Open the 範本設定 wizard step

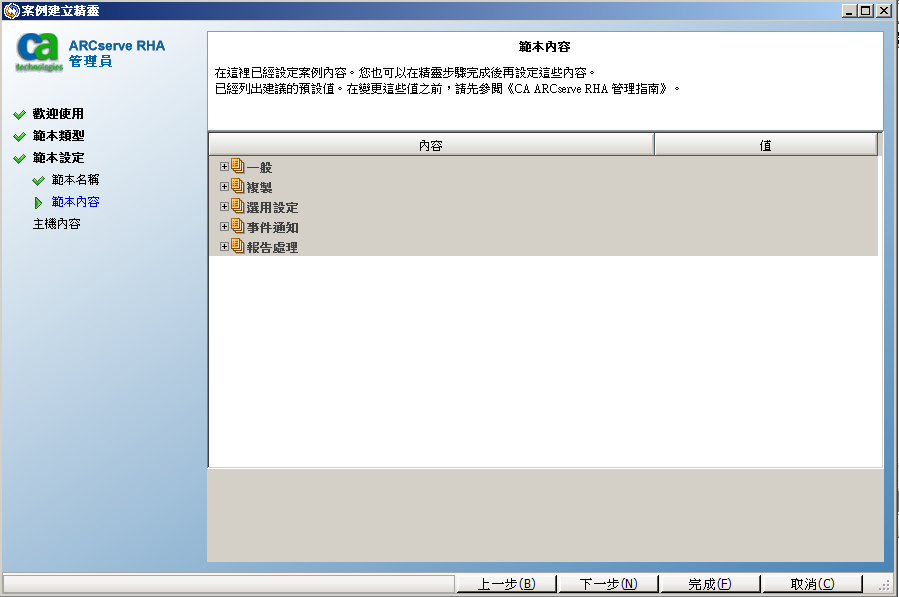(x=58, y=157)
